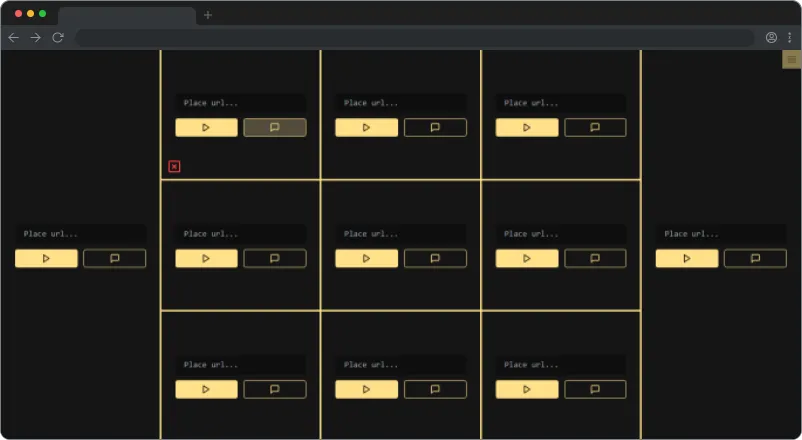Open the hamburger menu at page corner
Image resolution: width=802 pixels, height=440 pixels.
(x=791, y=60)
